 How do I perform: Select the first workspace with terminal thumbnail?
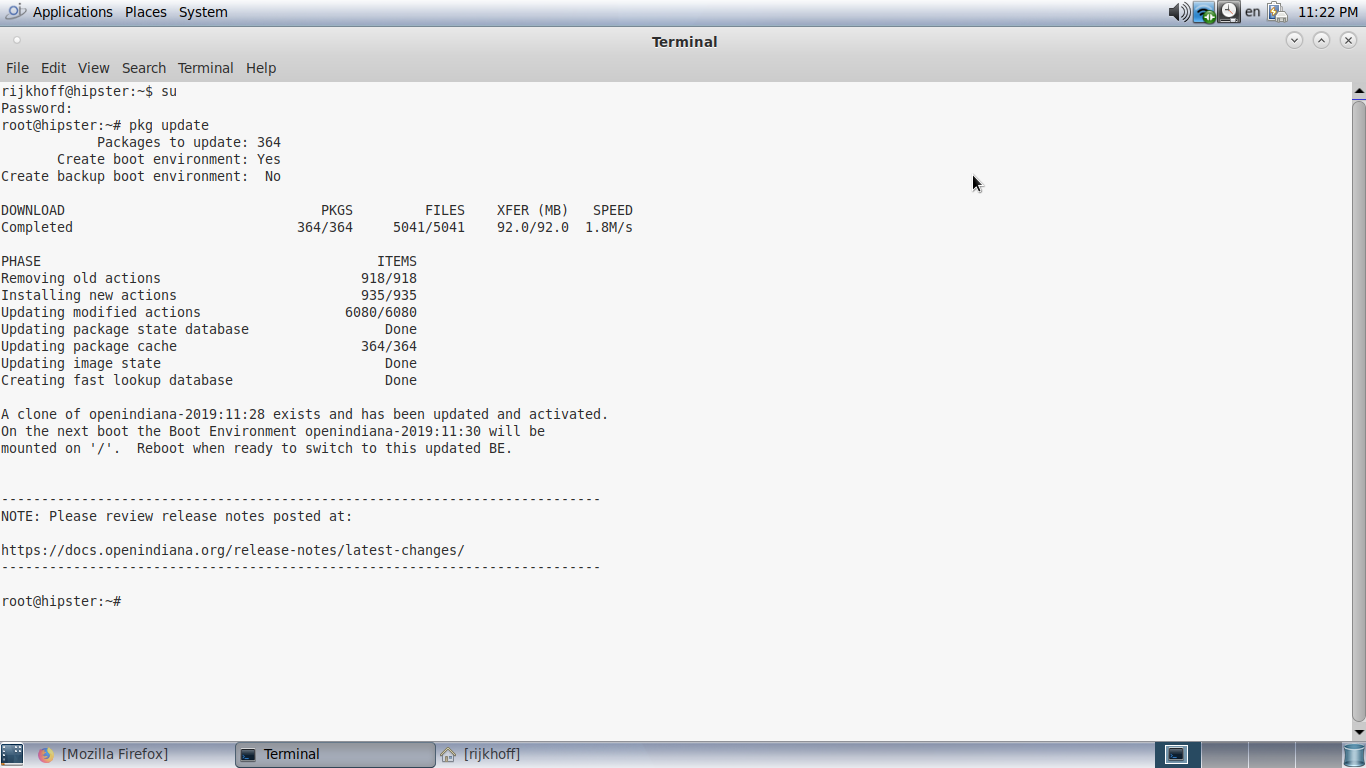(x=1178, y=754)
